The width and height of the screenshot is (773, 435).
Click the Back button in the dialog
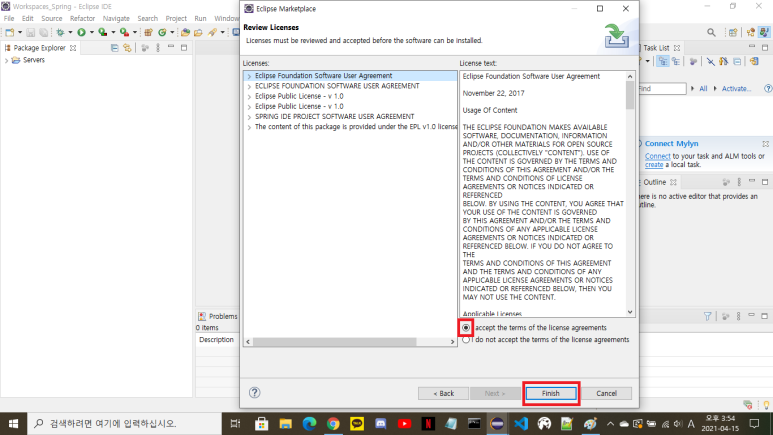443,393
